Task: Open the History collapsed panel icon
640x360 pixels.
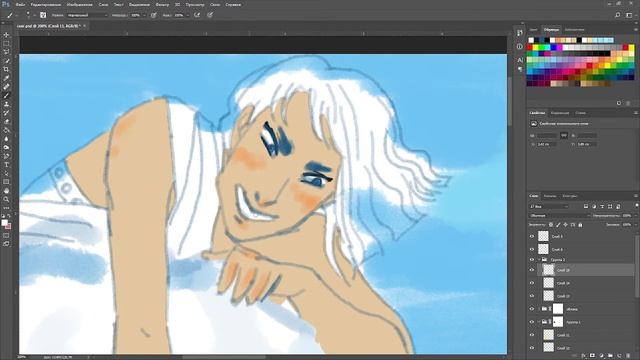Action: [x=519, y=33]
